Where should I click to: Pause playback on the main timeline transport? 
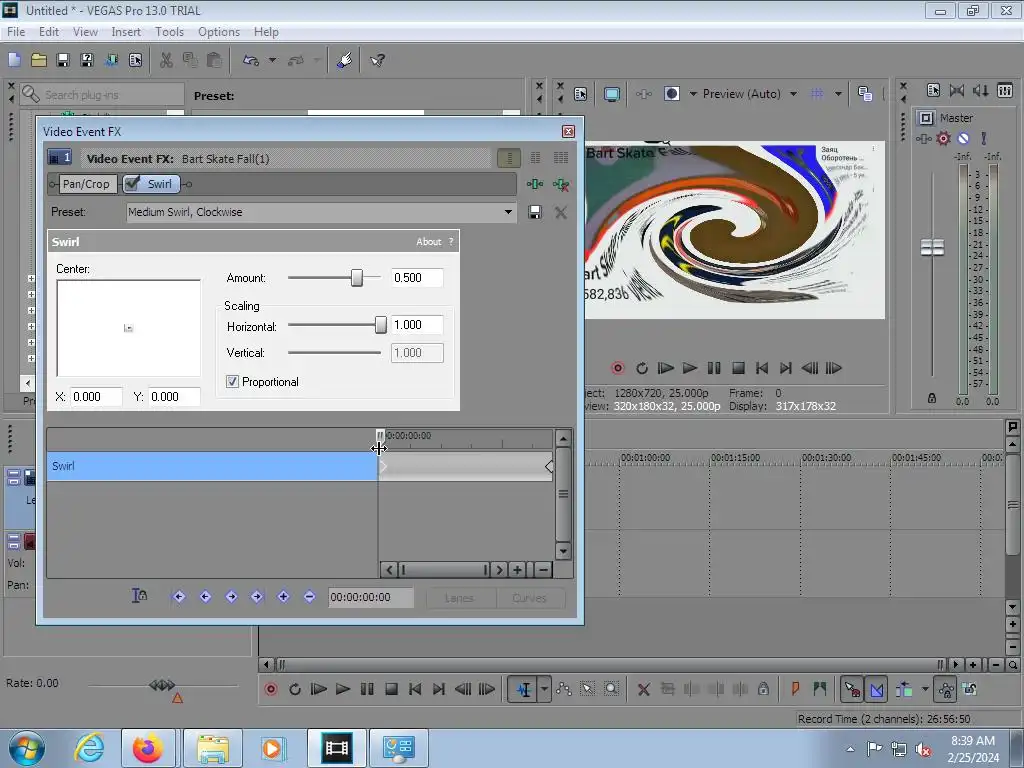click(367, 689)
